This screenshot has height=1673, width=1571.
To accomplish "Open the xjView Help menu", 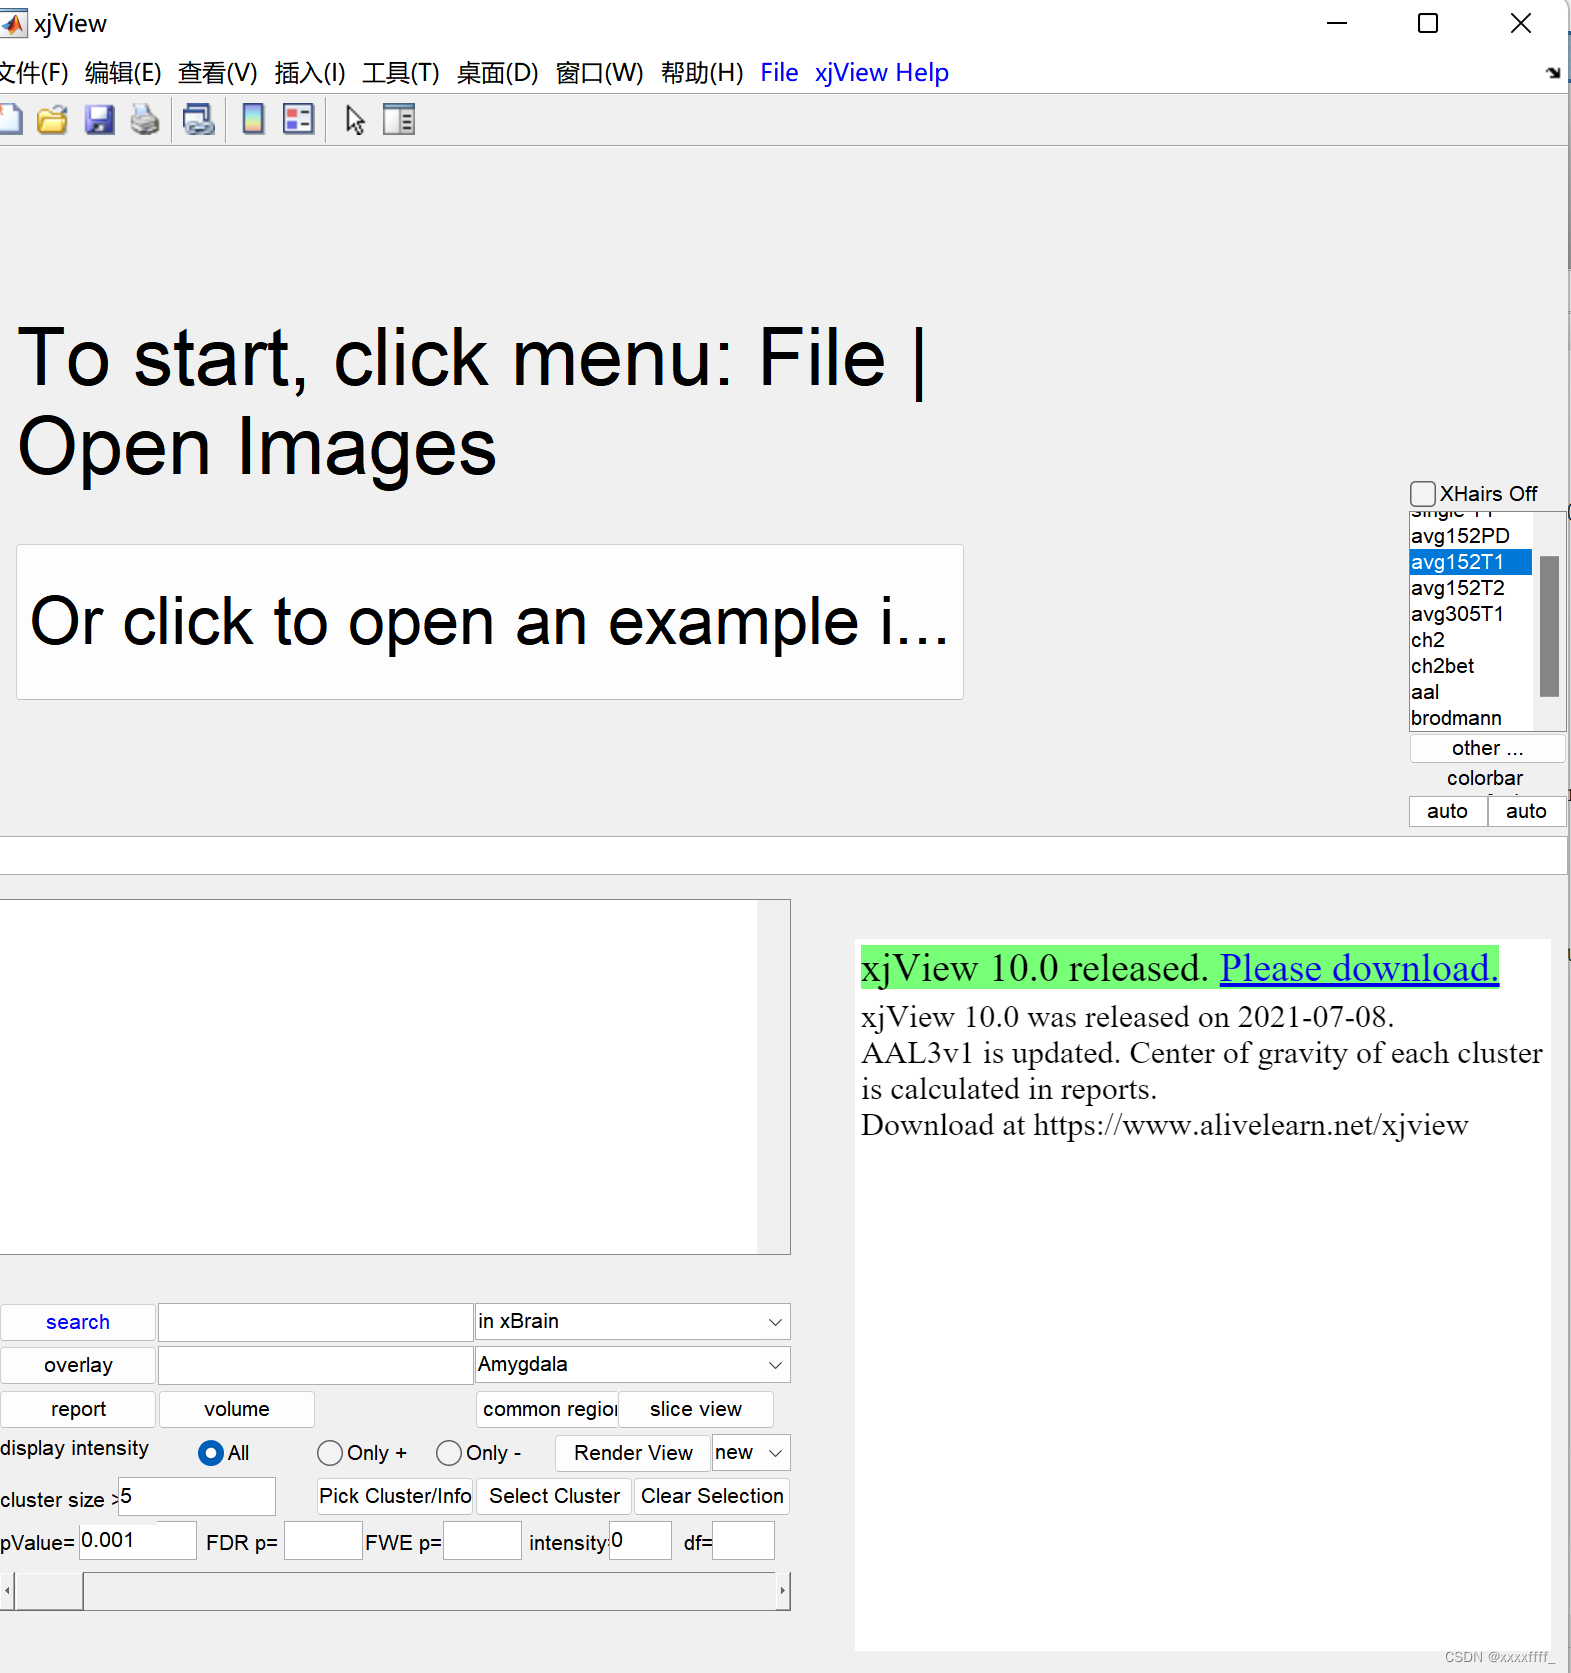I will pos(881,73).
